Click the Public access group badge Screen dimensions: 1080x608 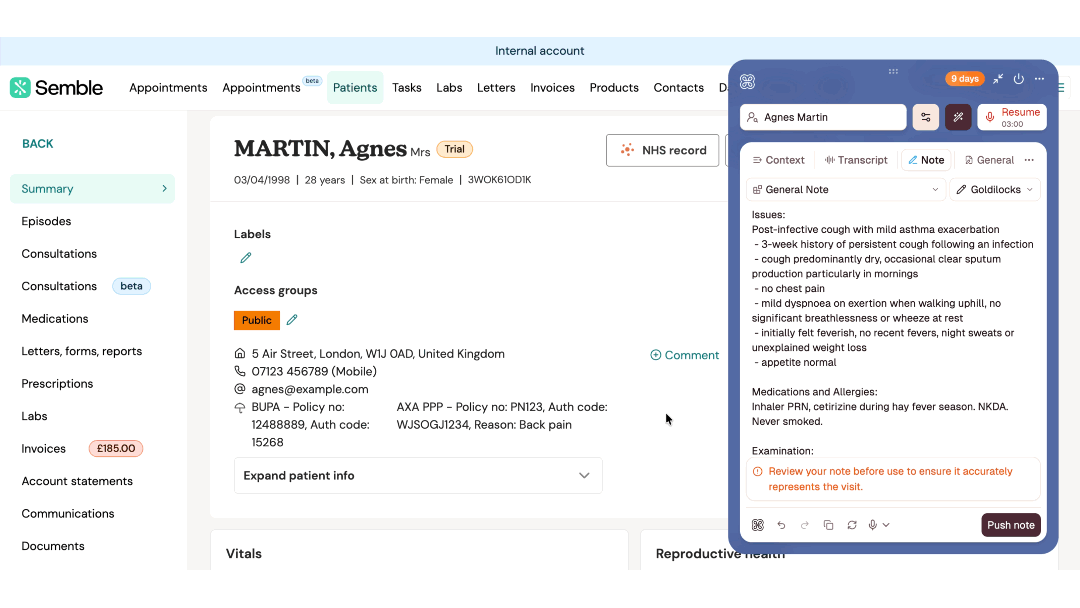click(x=256, y=320)
